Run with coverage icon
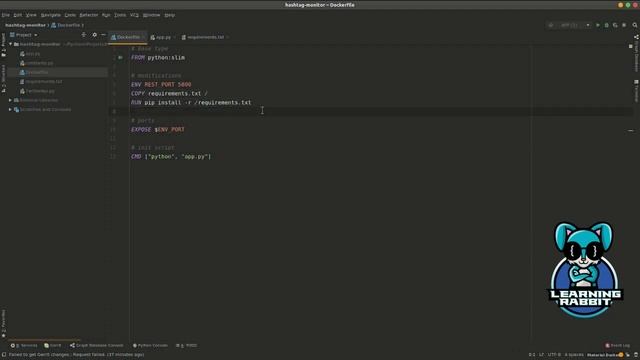This screenshot has height=360, width=640. [x=615, y=25]
